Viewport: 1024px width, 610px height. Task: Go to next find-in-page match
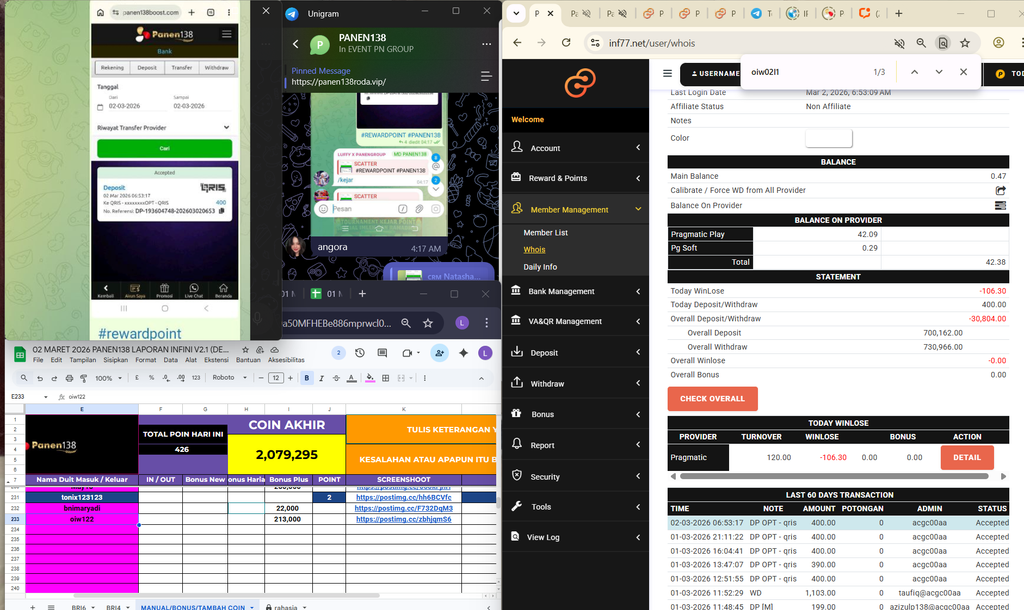(x=938, y=72)
